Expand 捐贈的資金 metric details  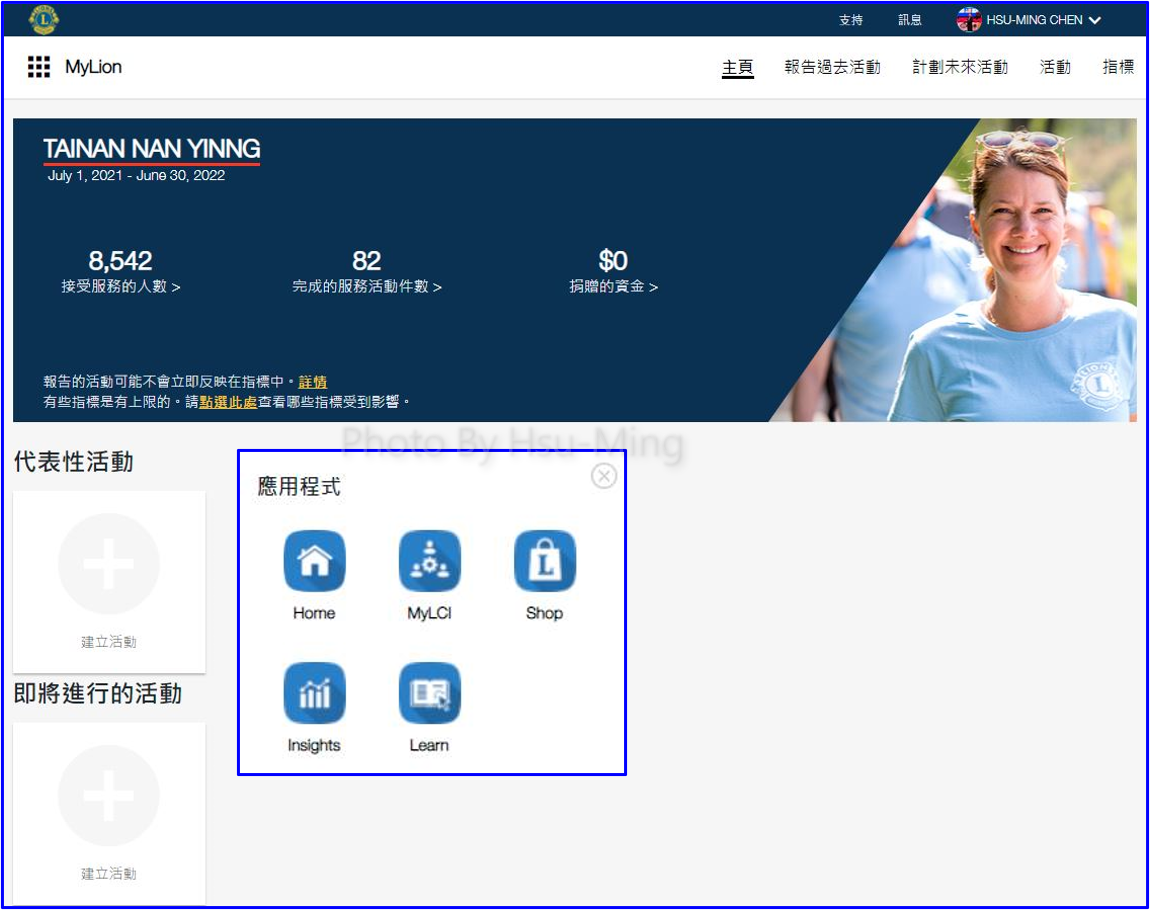coord(613,287)
